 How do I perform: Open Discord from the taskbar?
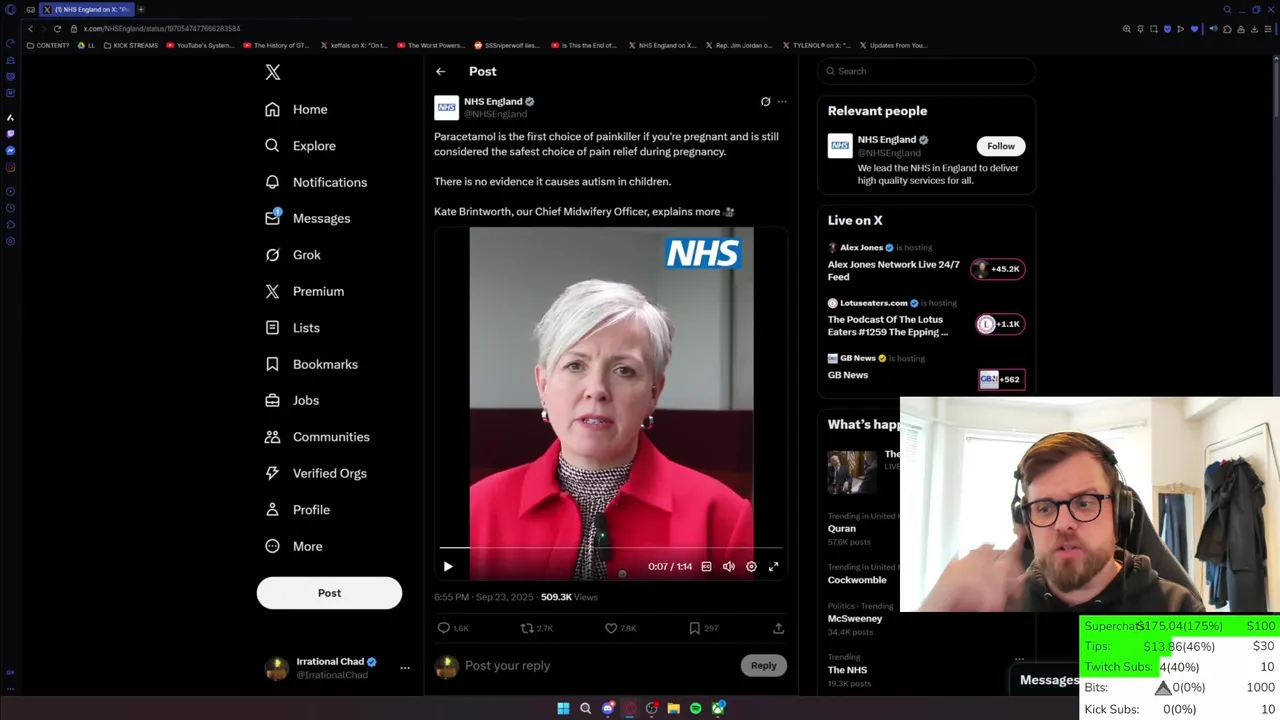click(607, 708)
